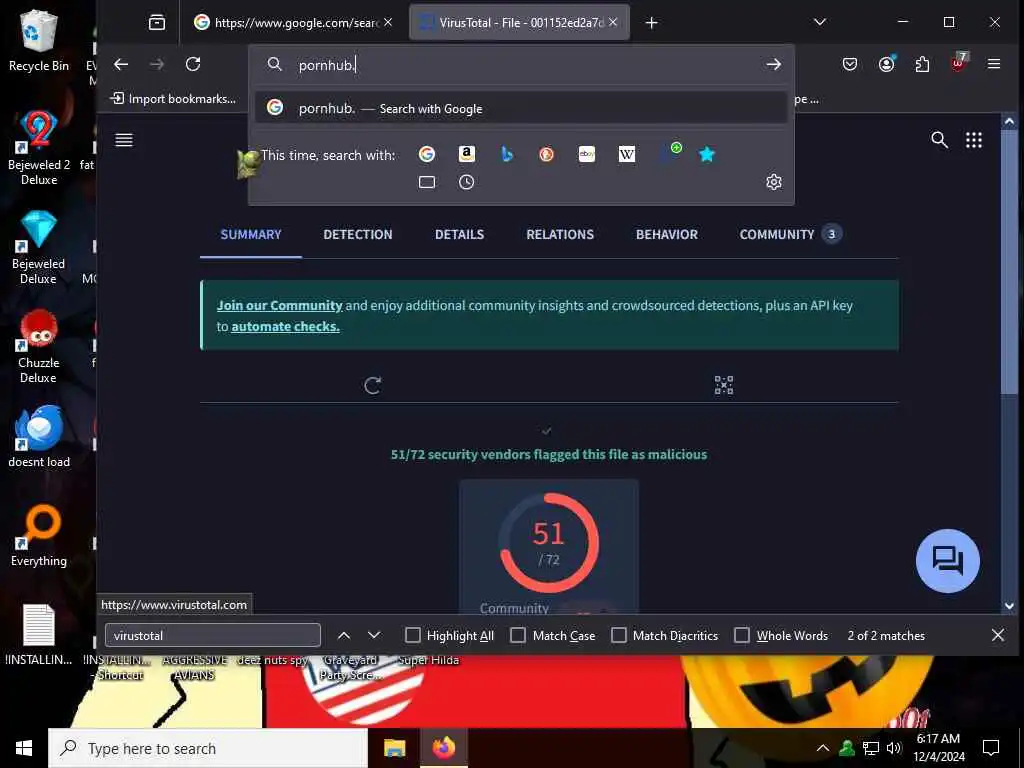Open a new browser tab
The image size is (1024, 768).
point(651,23)
